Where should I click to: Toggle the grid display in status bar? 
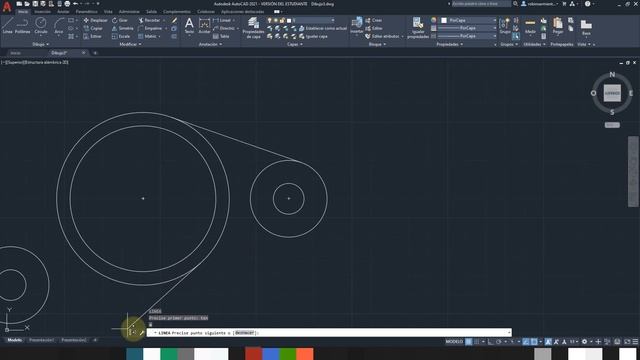469,342
